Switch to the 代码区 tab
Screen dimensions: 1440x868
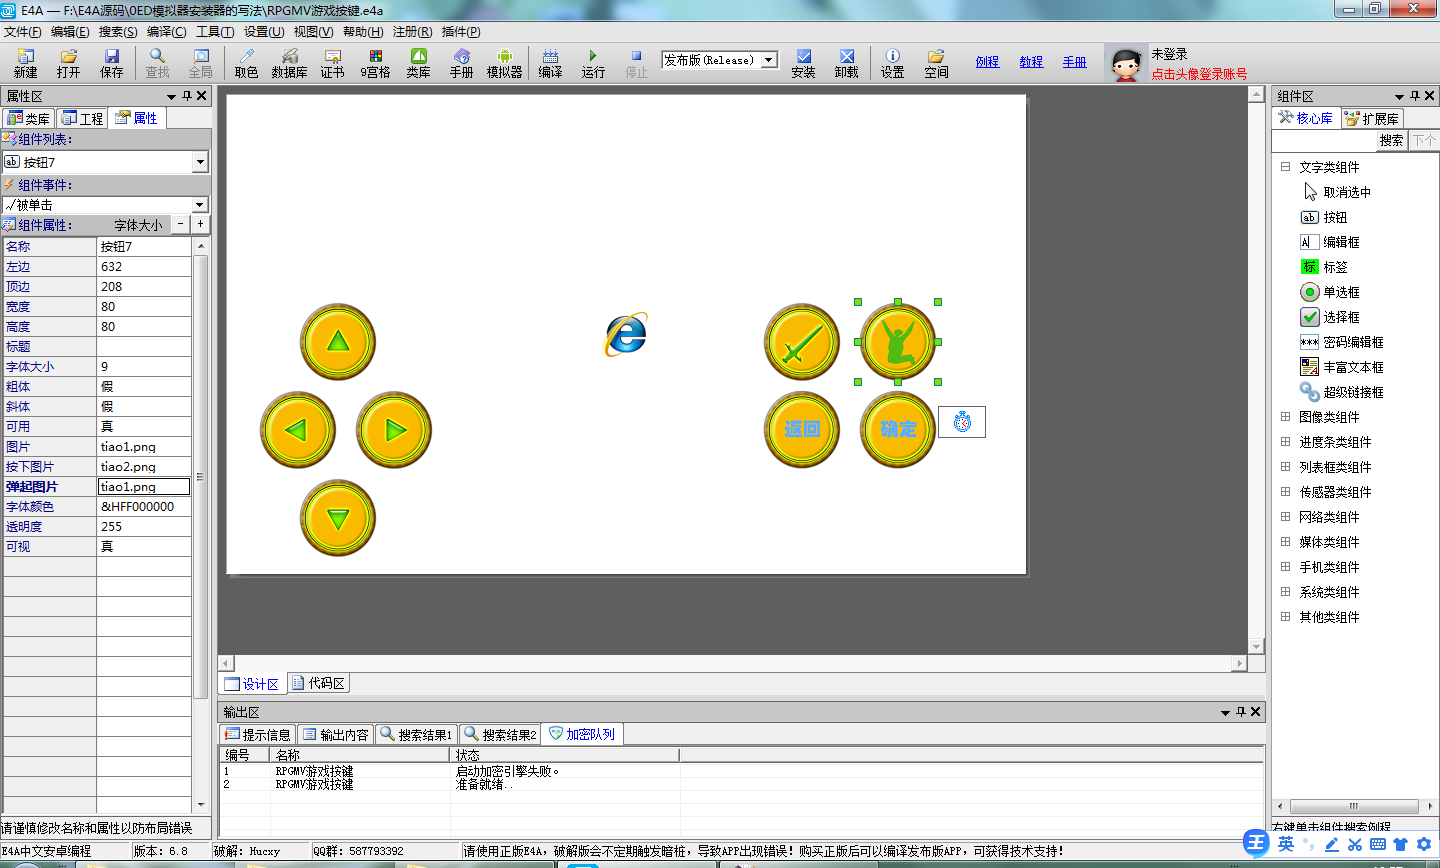click(x=319, y=684)
